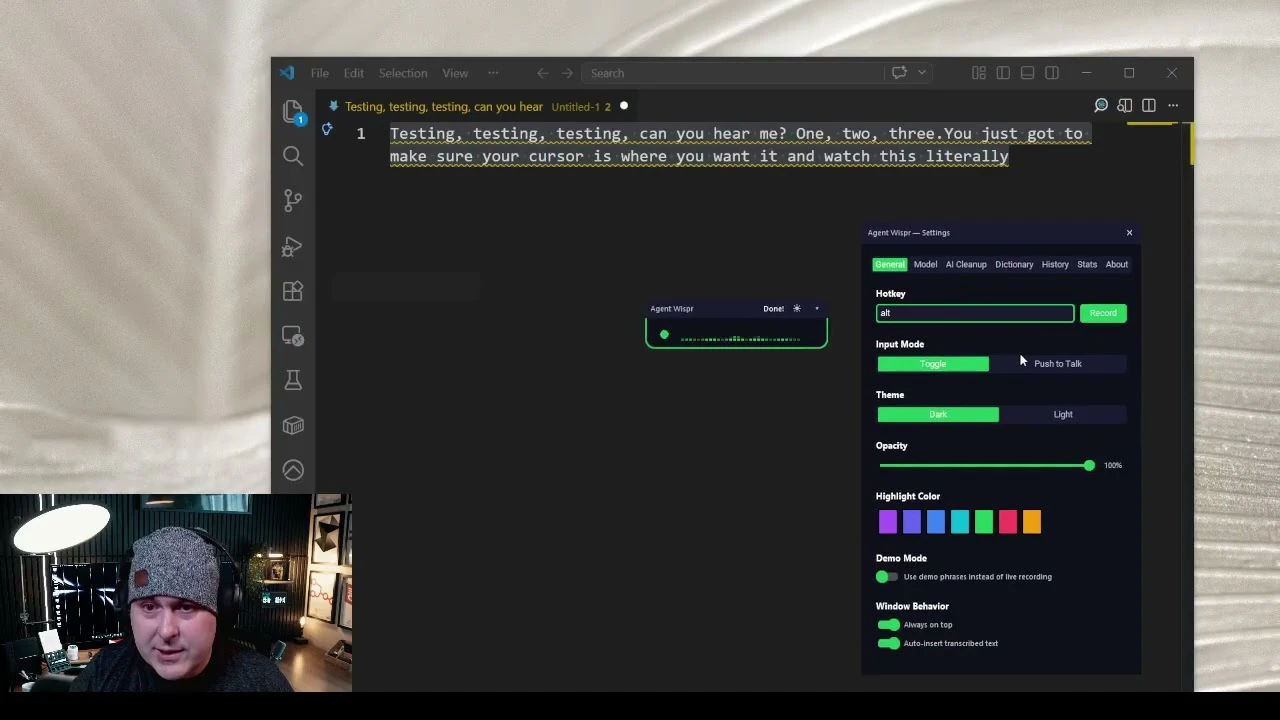The height and width of the screenshot is (720, 1280).
Task: Open the Edit menu
Action: coord(354,73)
